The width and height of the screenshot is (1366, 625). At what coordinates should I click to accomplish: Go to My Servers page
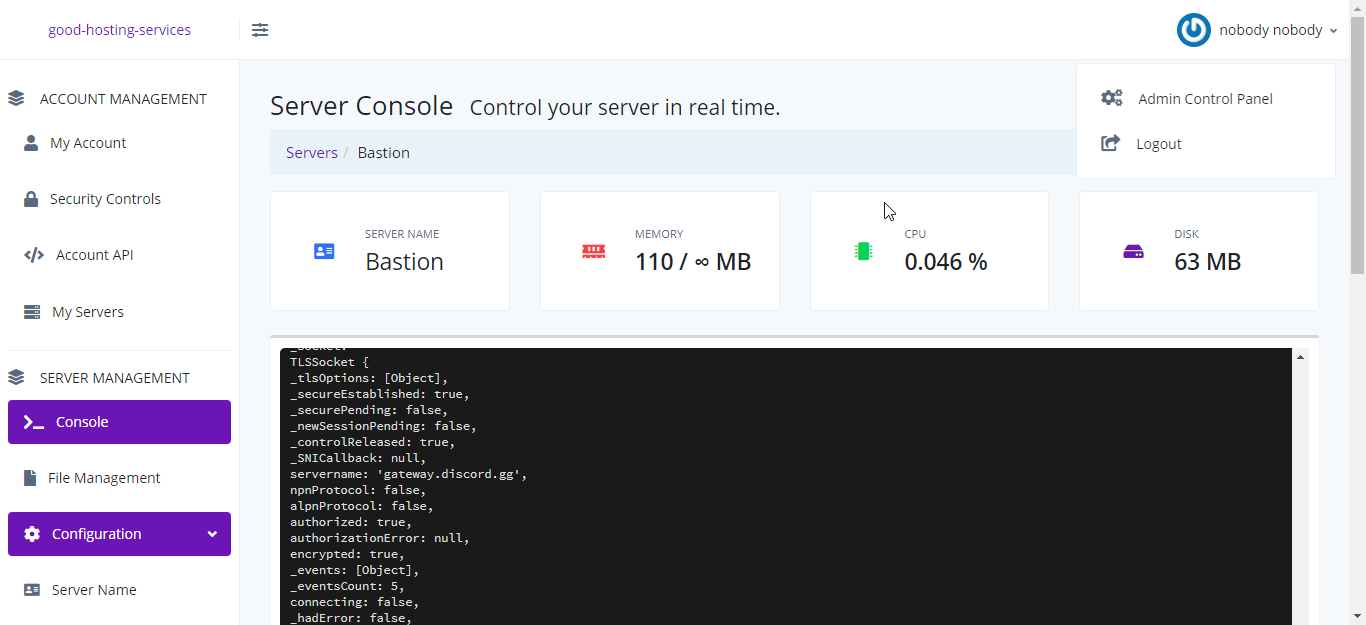click(x=88, y=312)
